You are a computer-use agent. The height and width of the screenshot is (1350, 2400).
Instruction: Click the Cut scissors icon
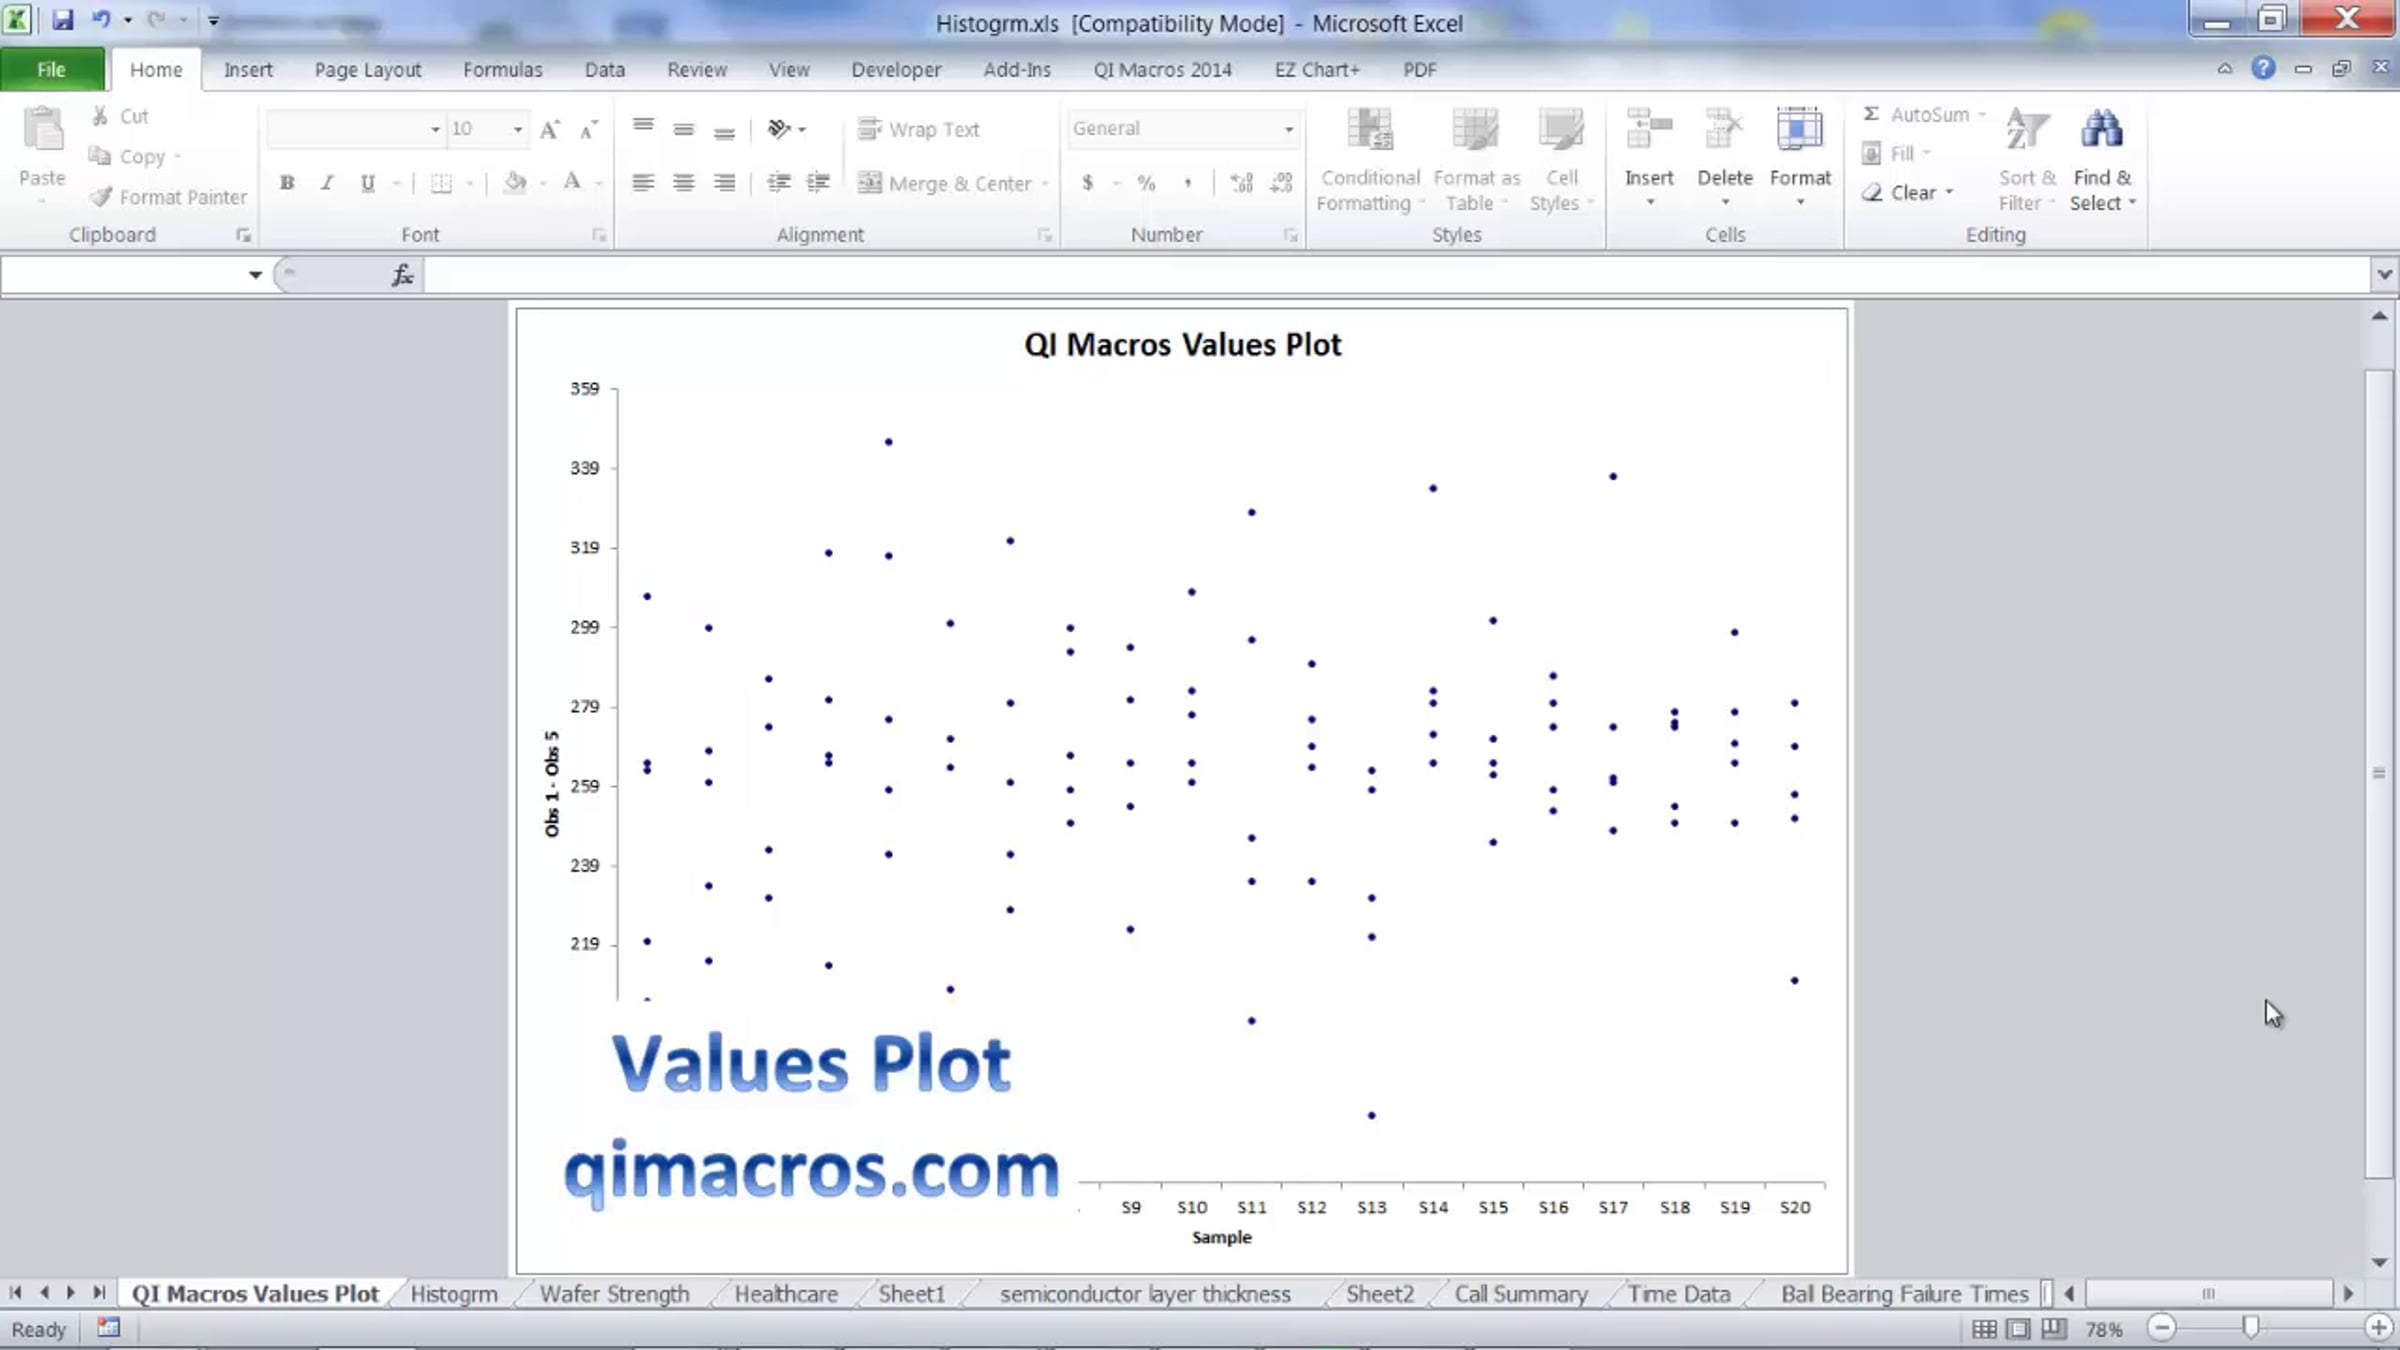click(100, 116)
